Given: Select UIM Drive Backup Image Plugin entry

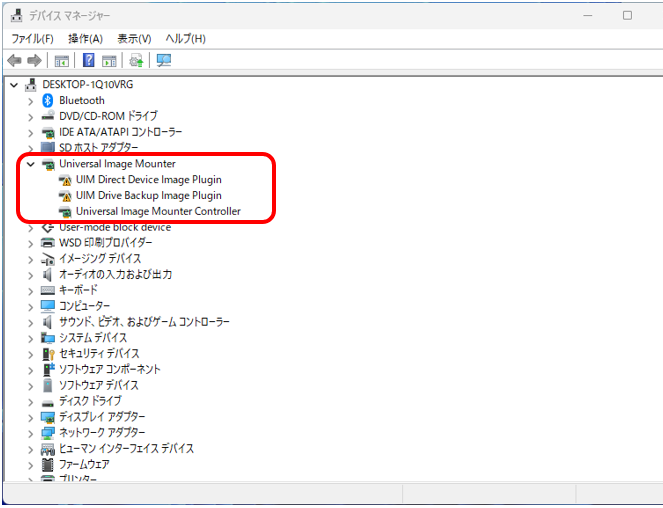Looking at the screenshot, I should tap(149, 195).
